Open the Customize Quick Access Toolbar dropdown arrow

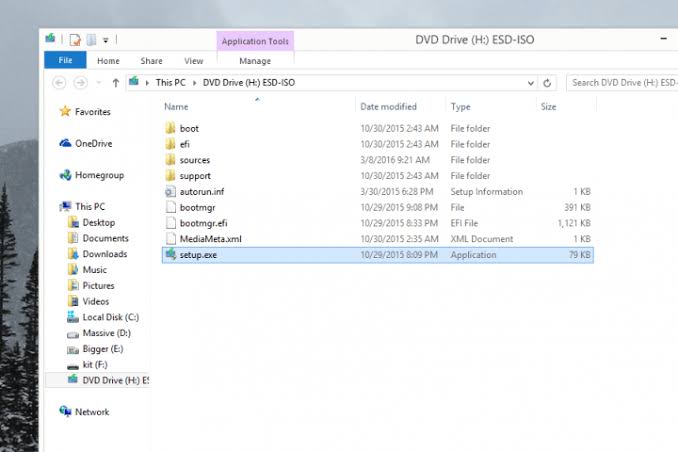(106, 40)
